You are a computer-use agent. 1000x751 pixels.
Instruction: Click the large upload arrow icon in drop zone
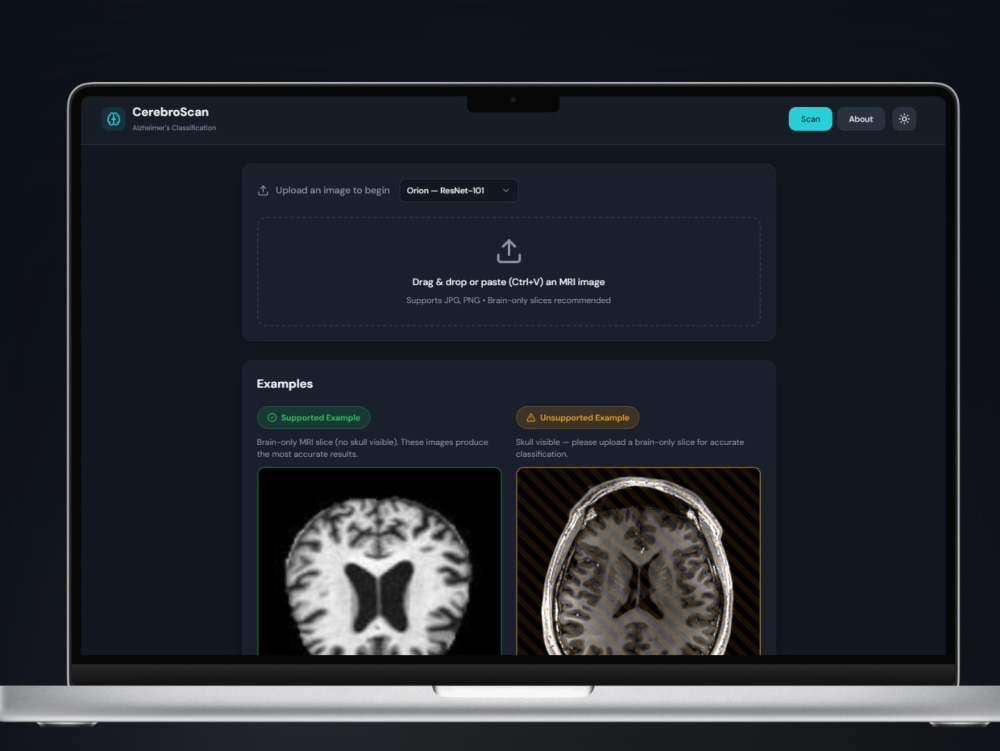pyautogui.click(x=508, y=251)
